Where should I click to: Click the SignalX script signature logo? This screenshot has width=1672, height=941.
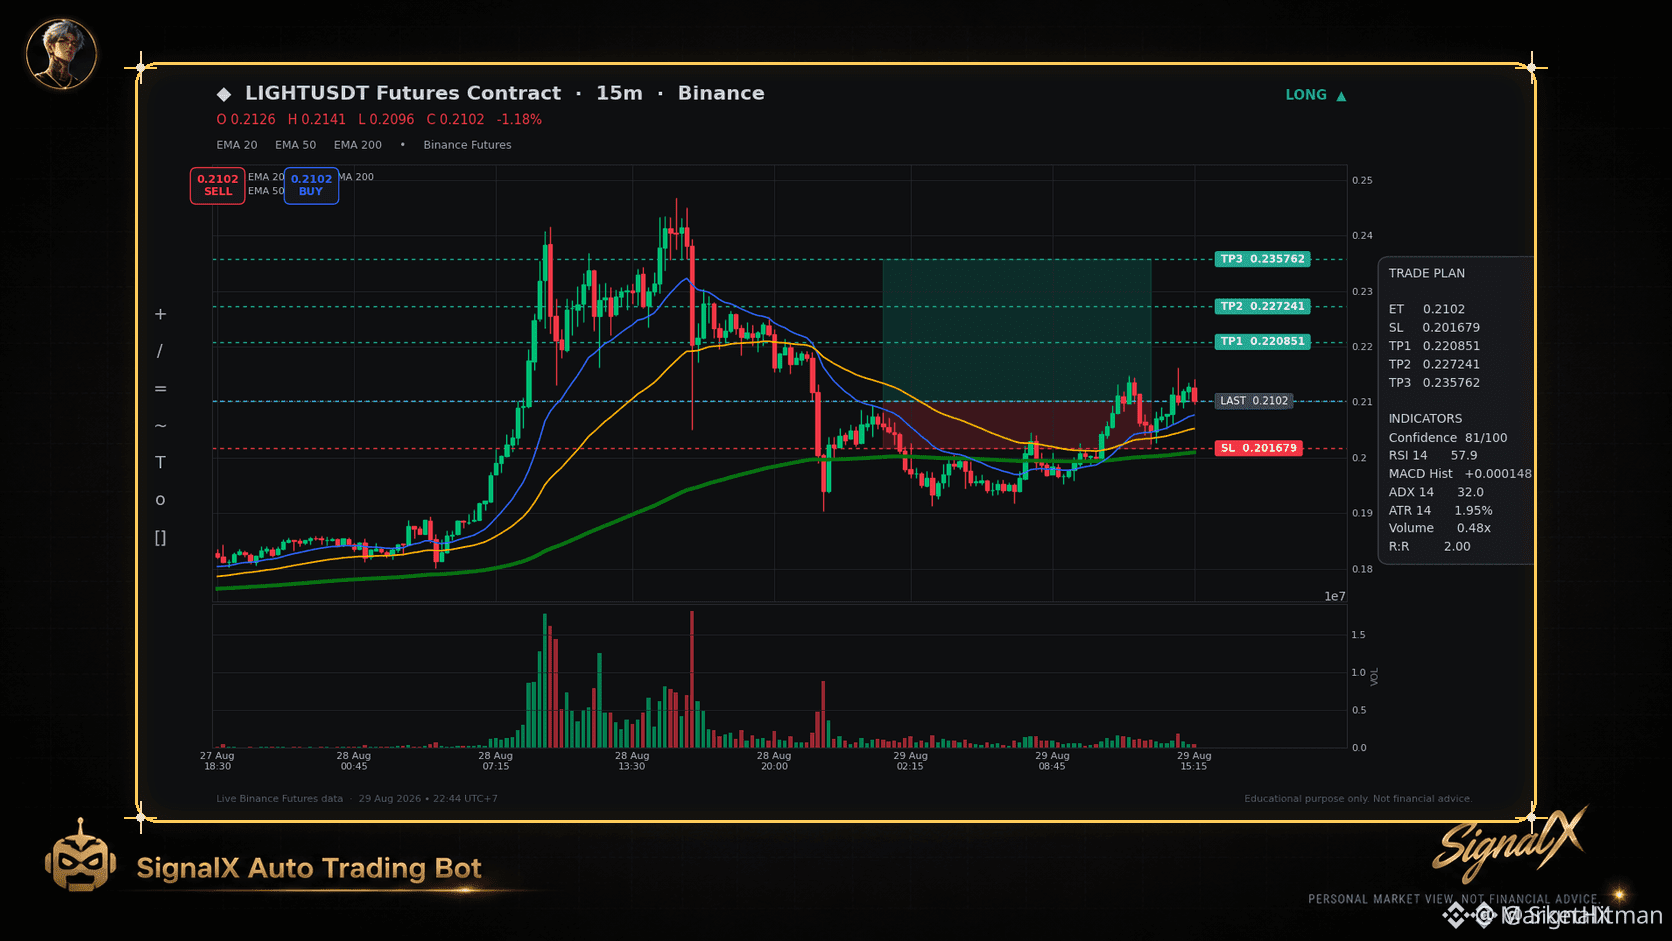(x=1510, y=843)
